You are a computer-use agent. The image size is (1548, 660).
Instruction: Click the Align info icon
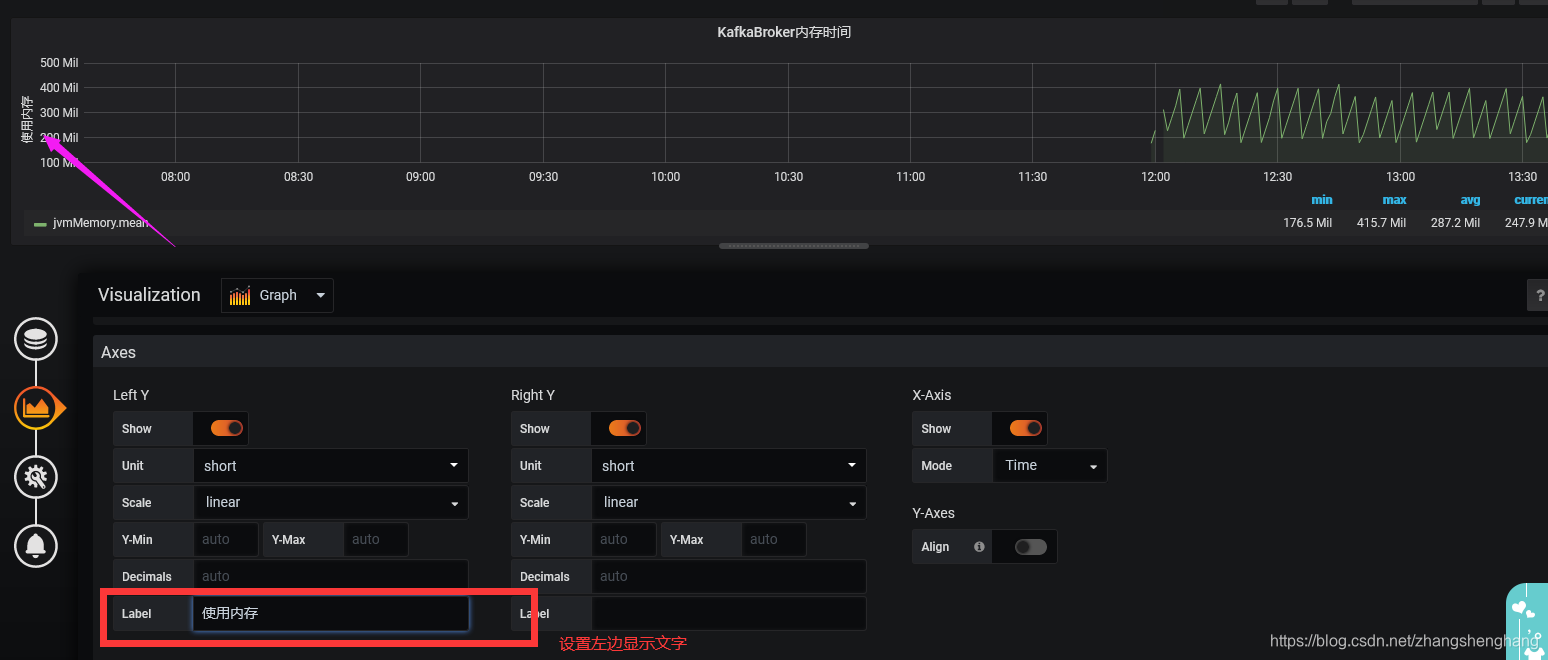[979, 547]
